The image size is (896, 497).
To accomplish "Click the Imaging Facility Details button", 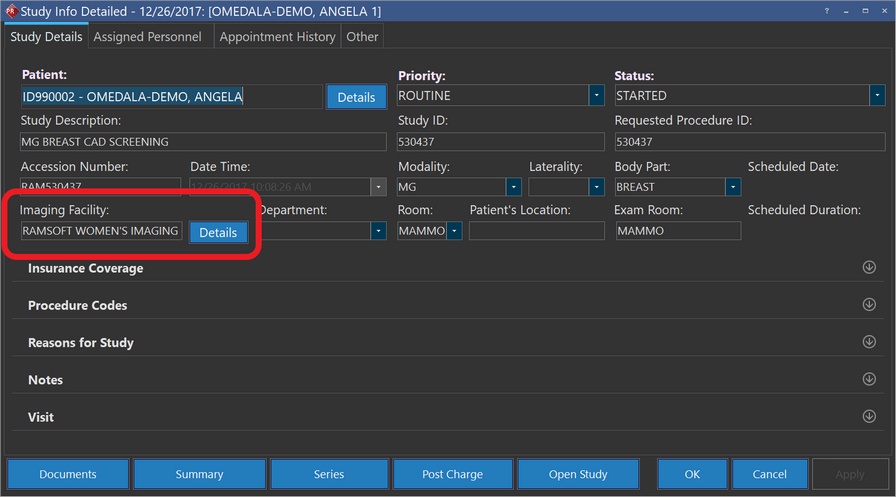I will 218,232.
